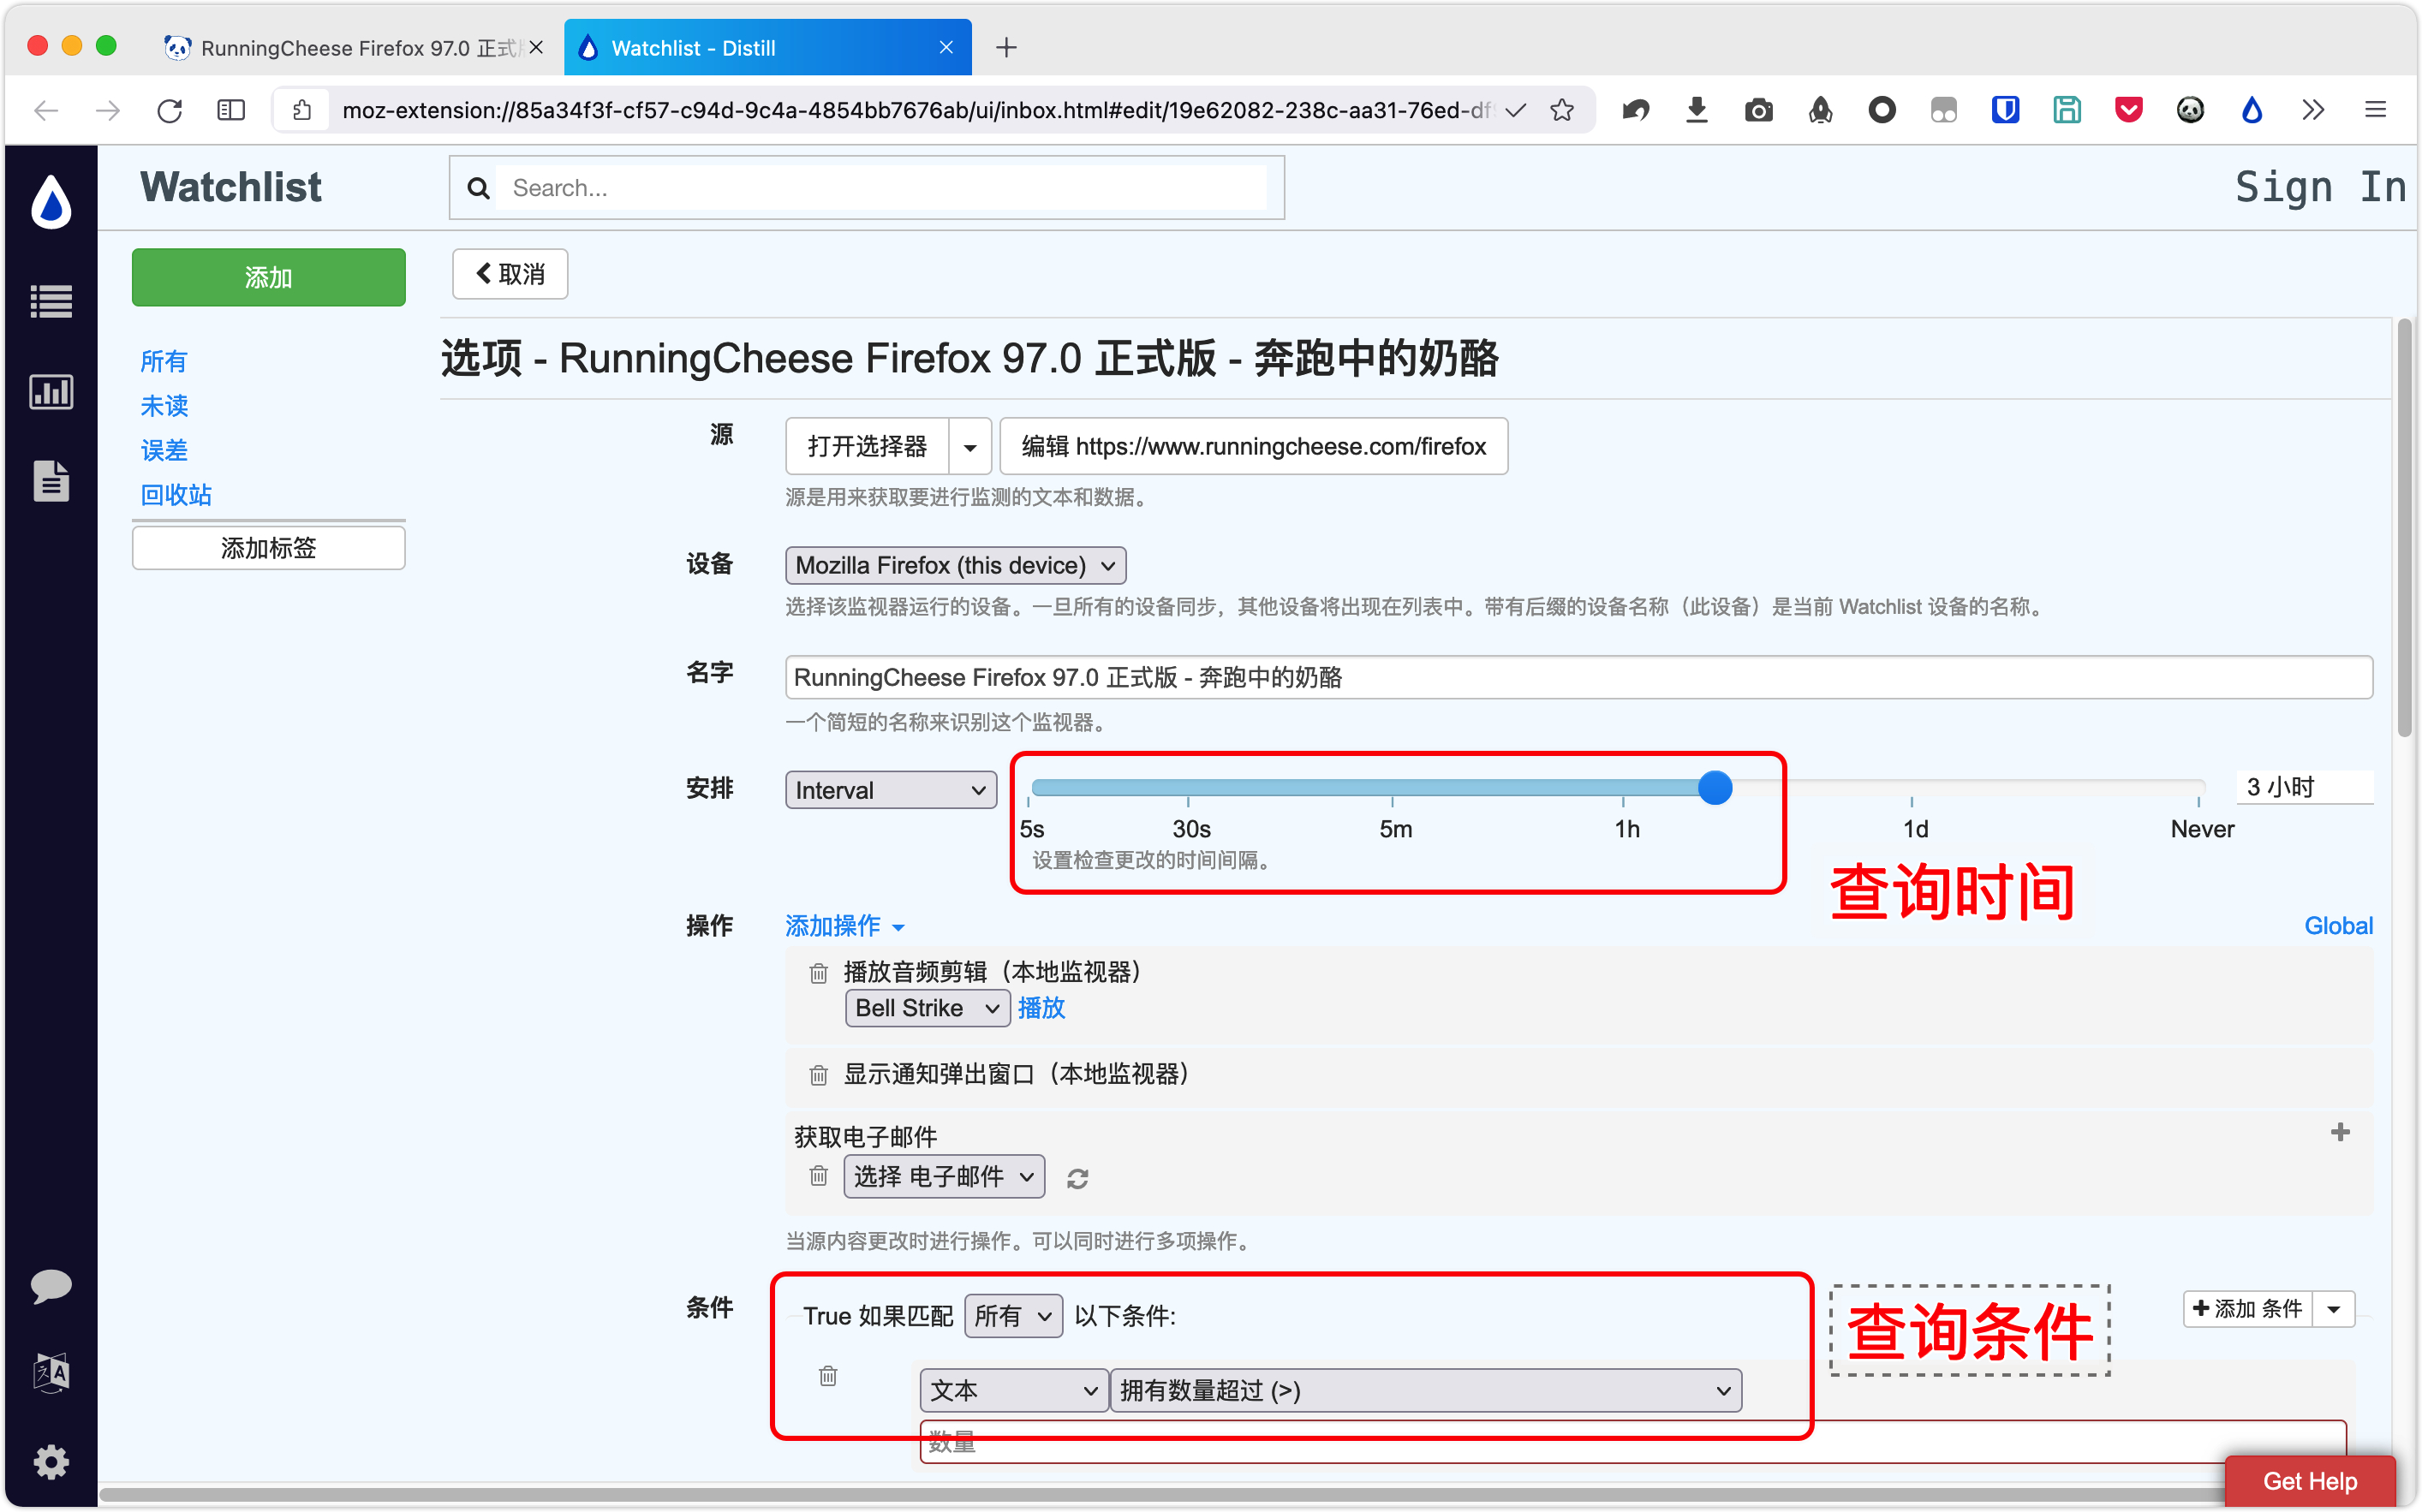Click the language translation sidebar icon
The height and width of the screenshot is (1512, 2422).
(51, 1373)
